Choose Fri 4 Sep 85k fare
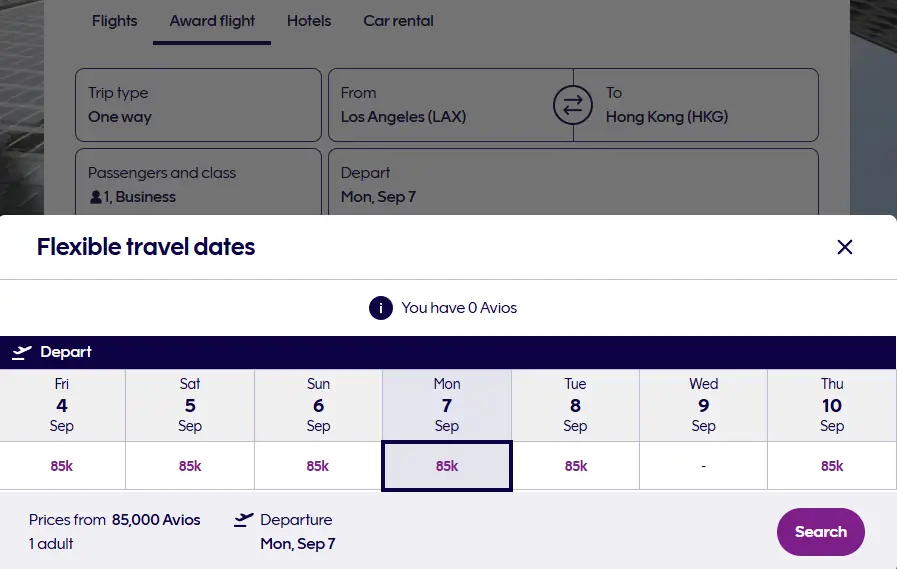Viewport: 897px width, 569px height. click(62, 466)
